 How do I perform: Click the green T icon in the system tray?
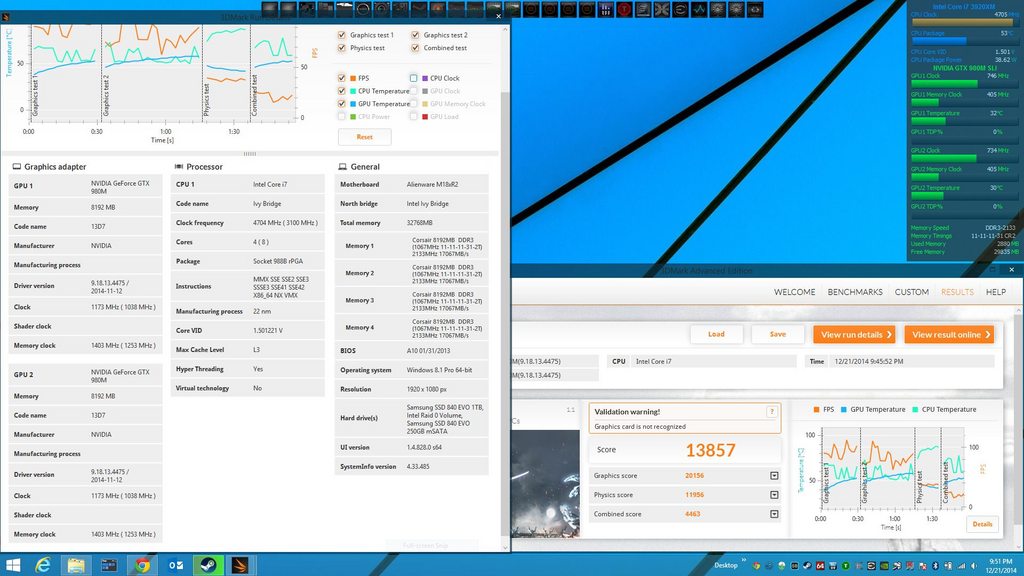pos(846,566)
